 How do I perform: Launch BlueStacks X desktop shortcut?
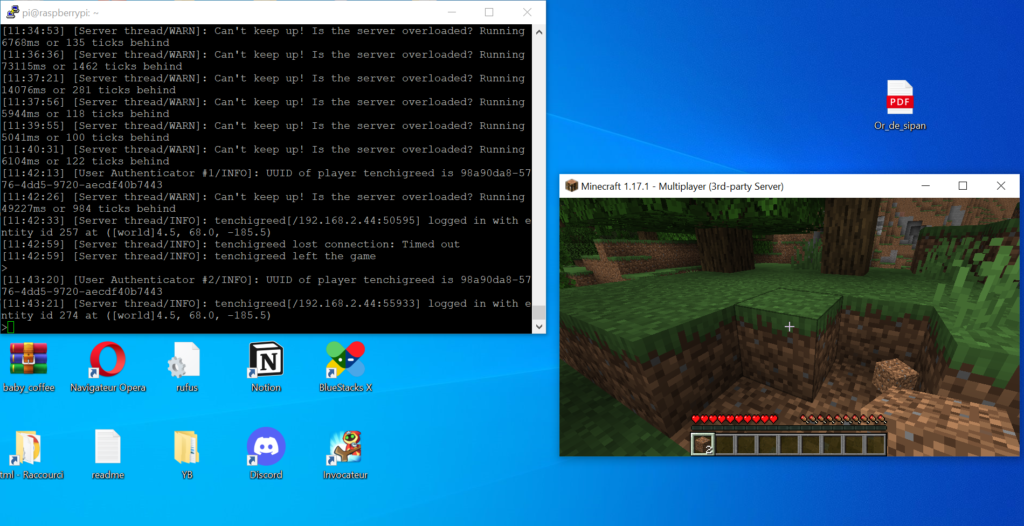[x=345, y=359]
